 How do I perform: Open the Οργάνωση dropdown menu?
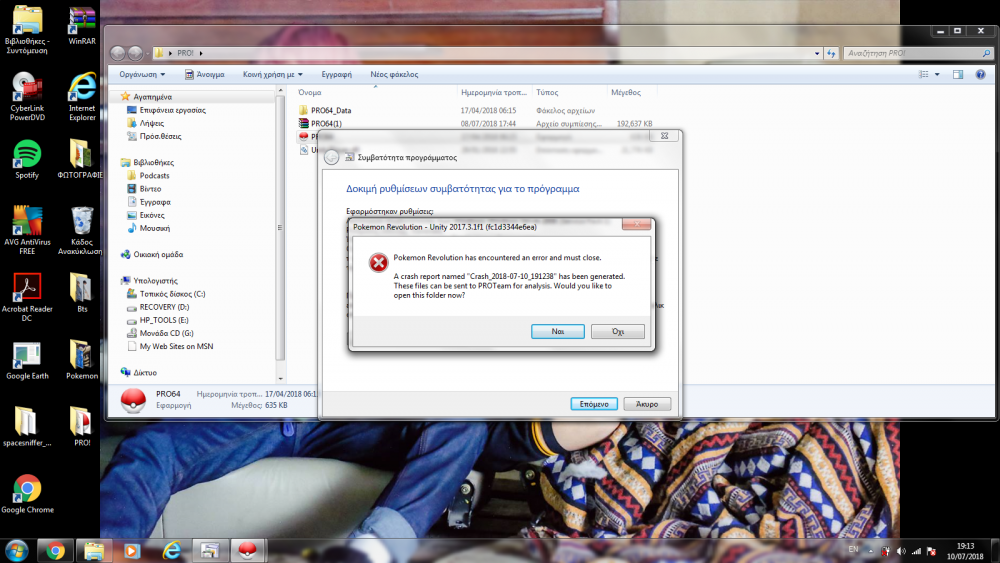[142, 75]
